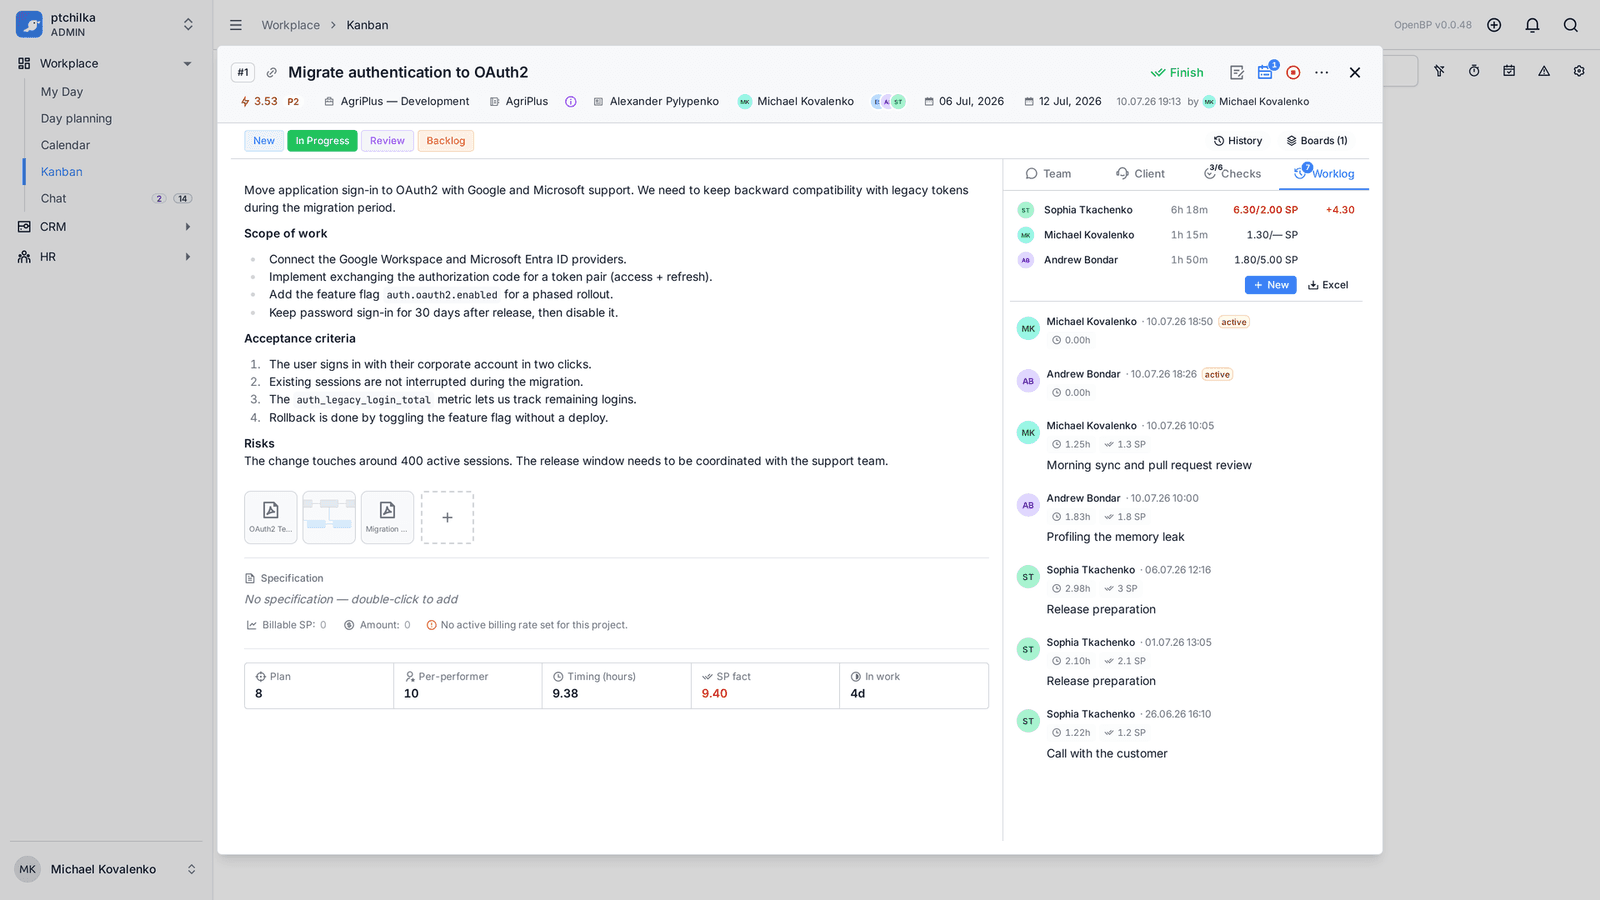Change the due date 12 Jul, 2026
The width and height of the screenshot is (1600, 900).
(1063, 102)
